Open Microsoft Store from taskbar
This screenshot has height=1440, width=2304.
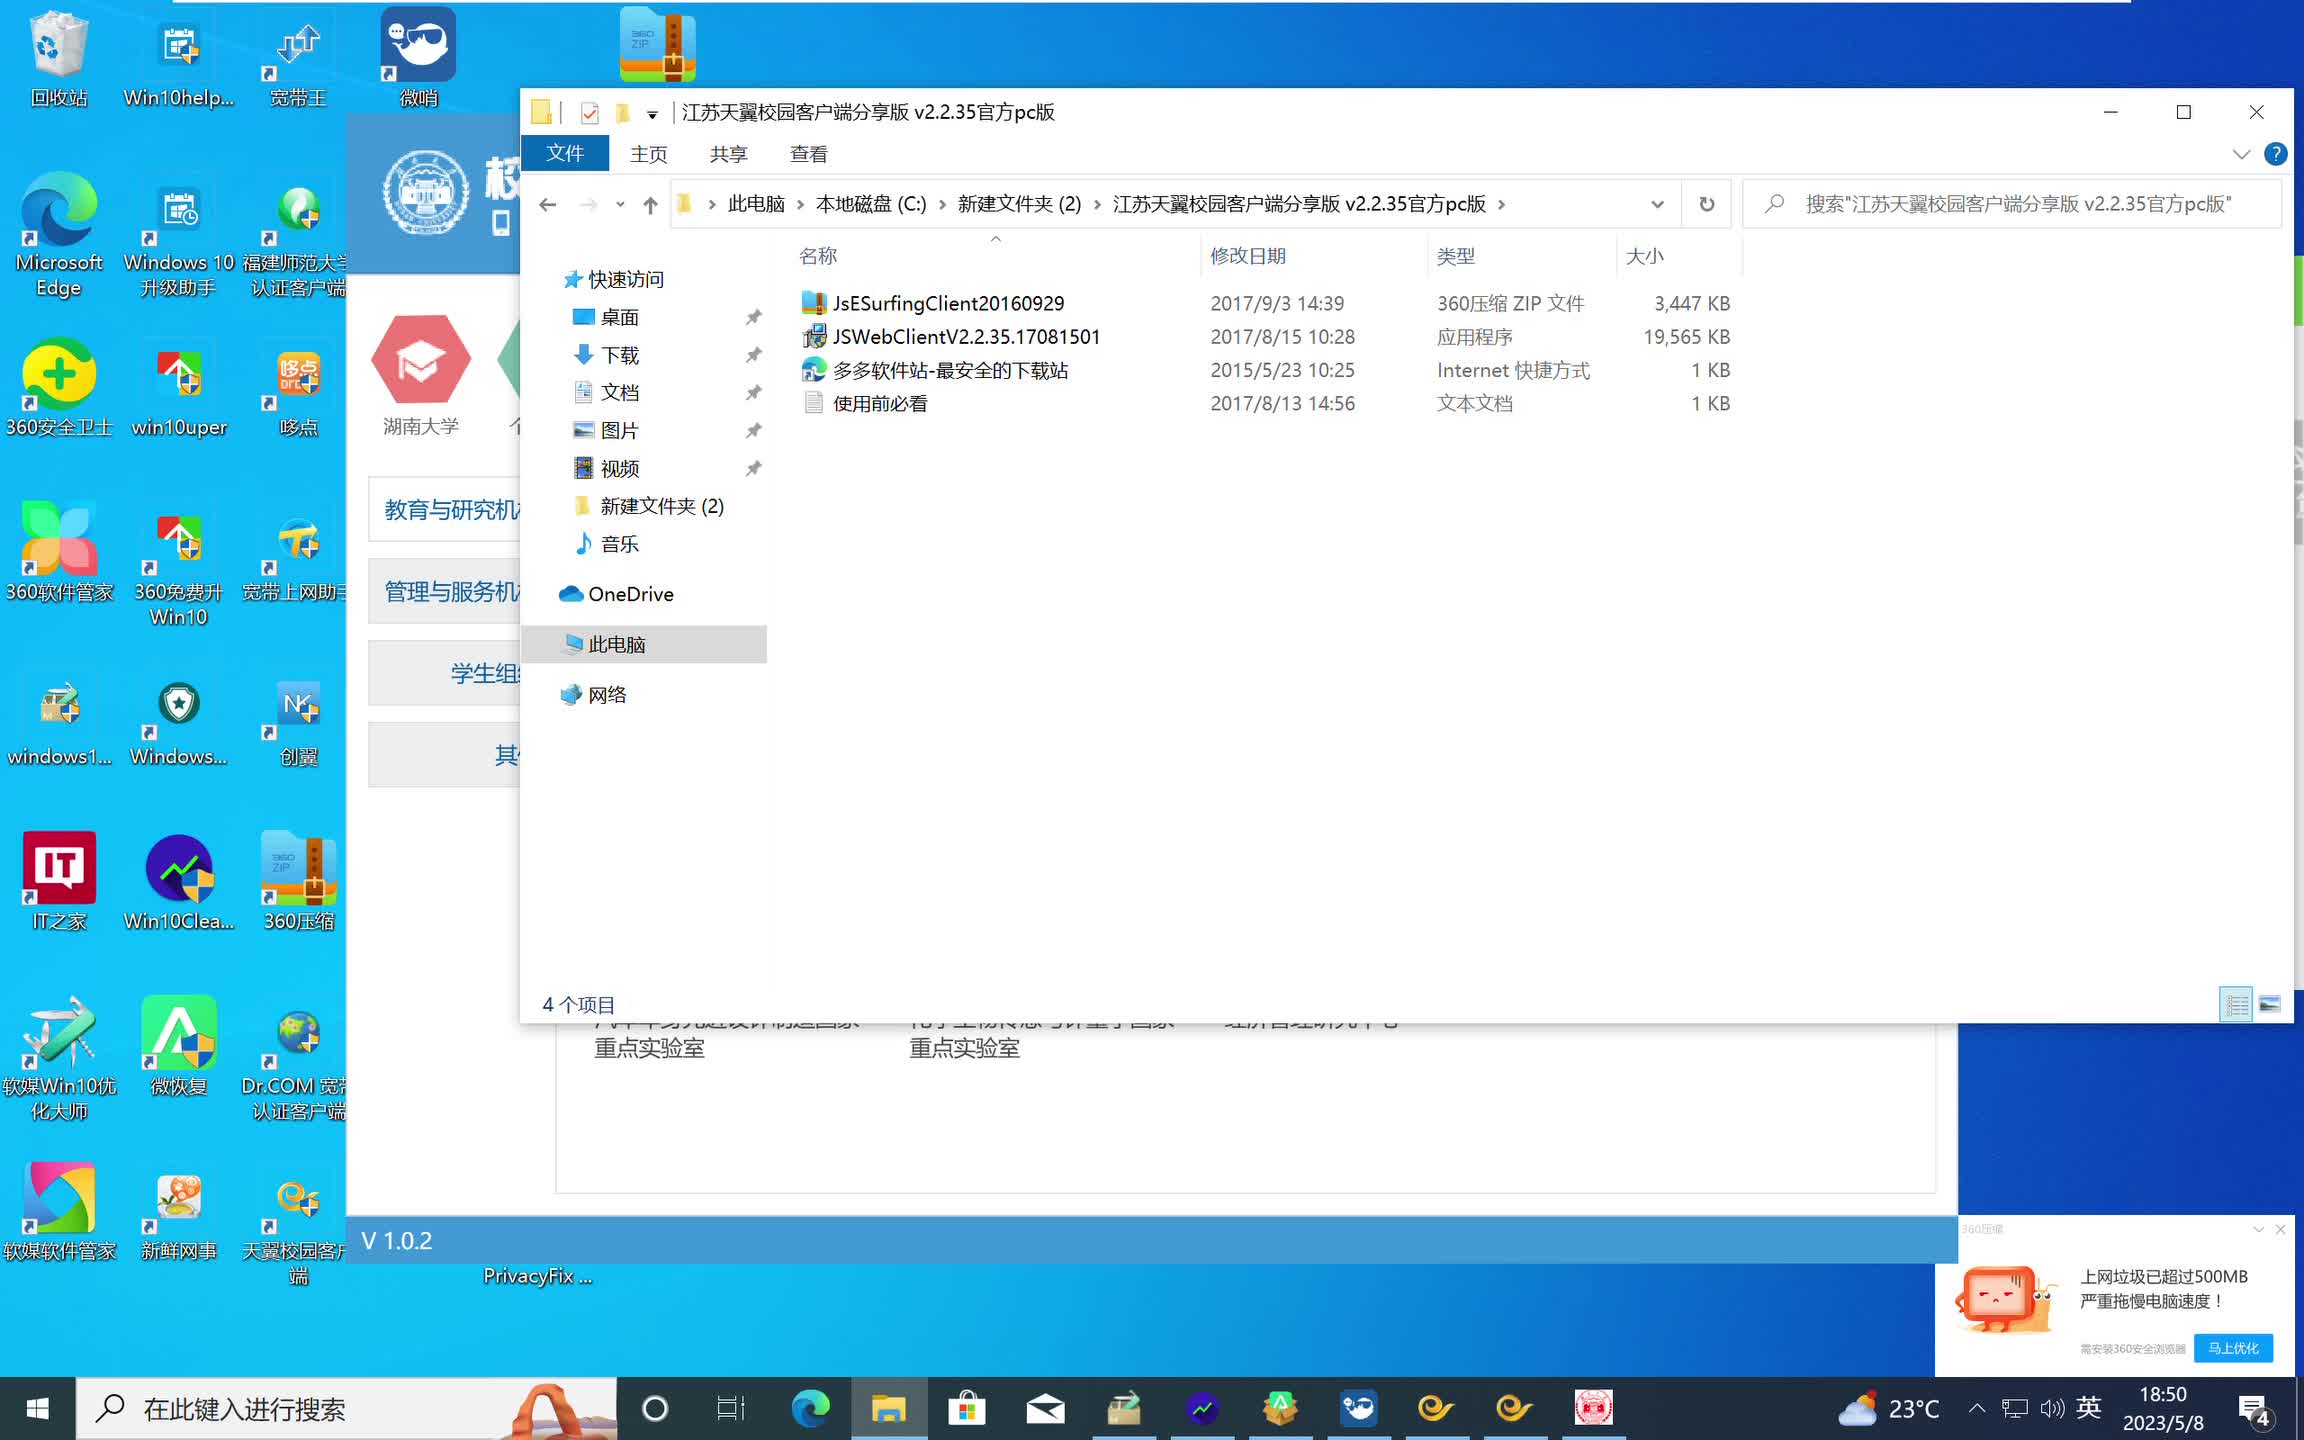coord(966,1409)
